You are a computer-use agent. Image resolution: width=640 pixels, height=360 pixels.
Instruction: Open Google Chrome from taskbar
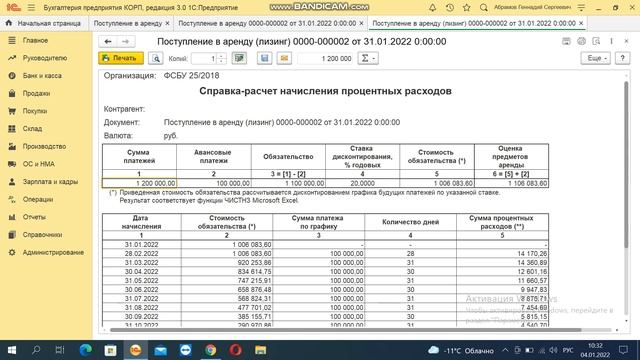click(x=211, y=350)
